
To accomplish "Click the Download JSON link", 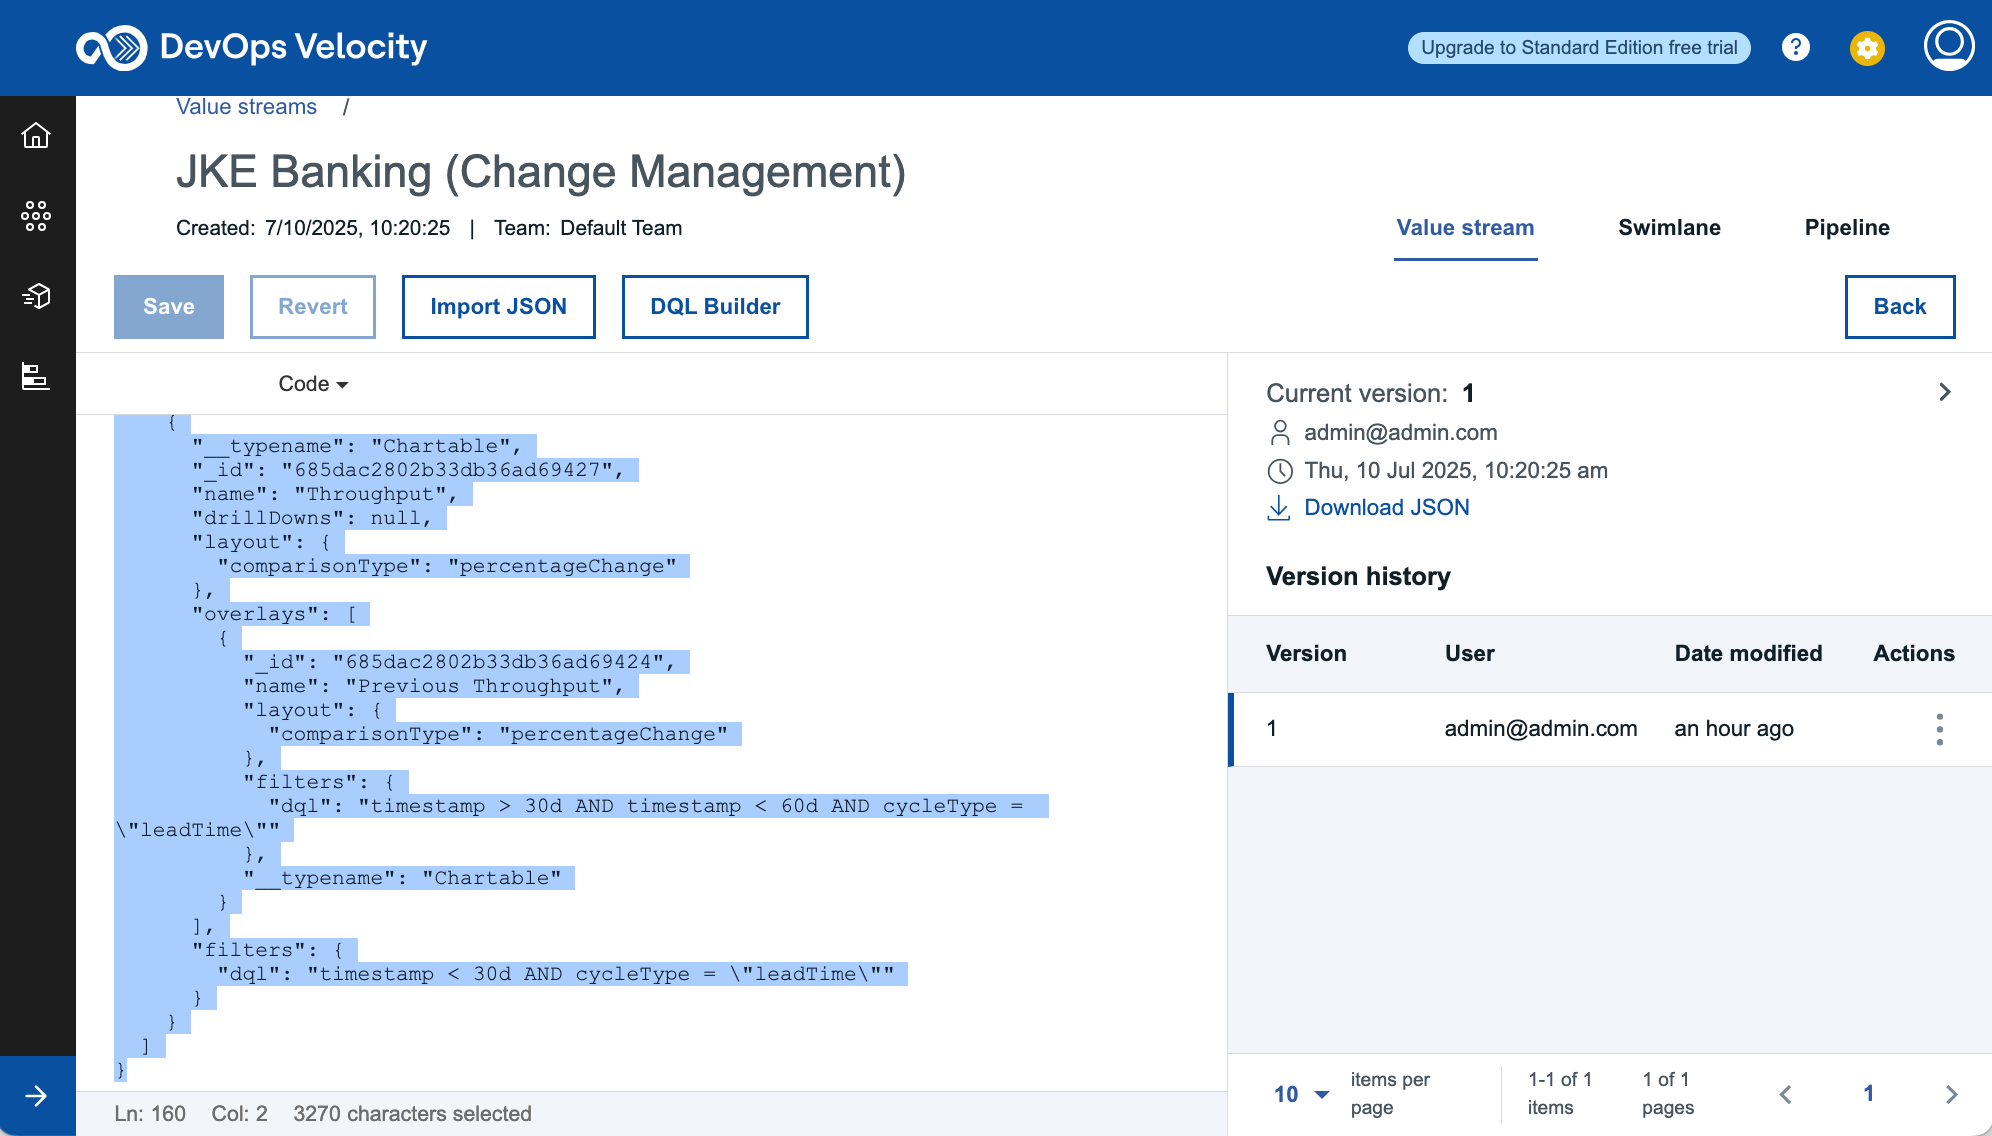I will pyautogui.click(x=1387, y=508).
